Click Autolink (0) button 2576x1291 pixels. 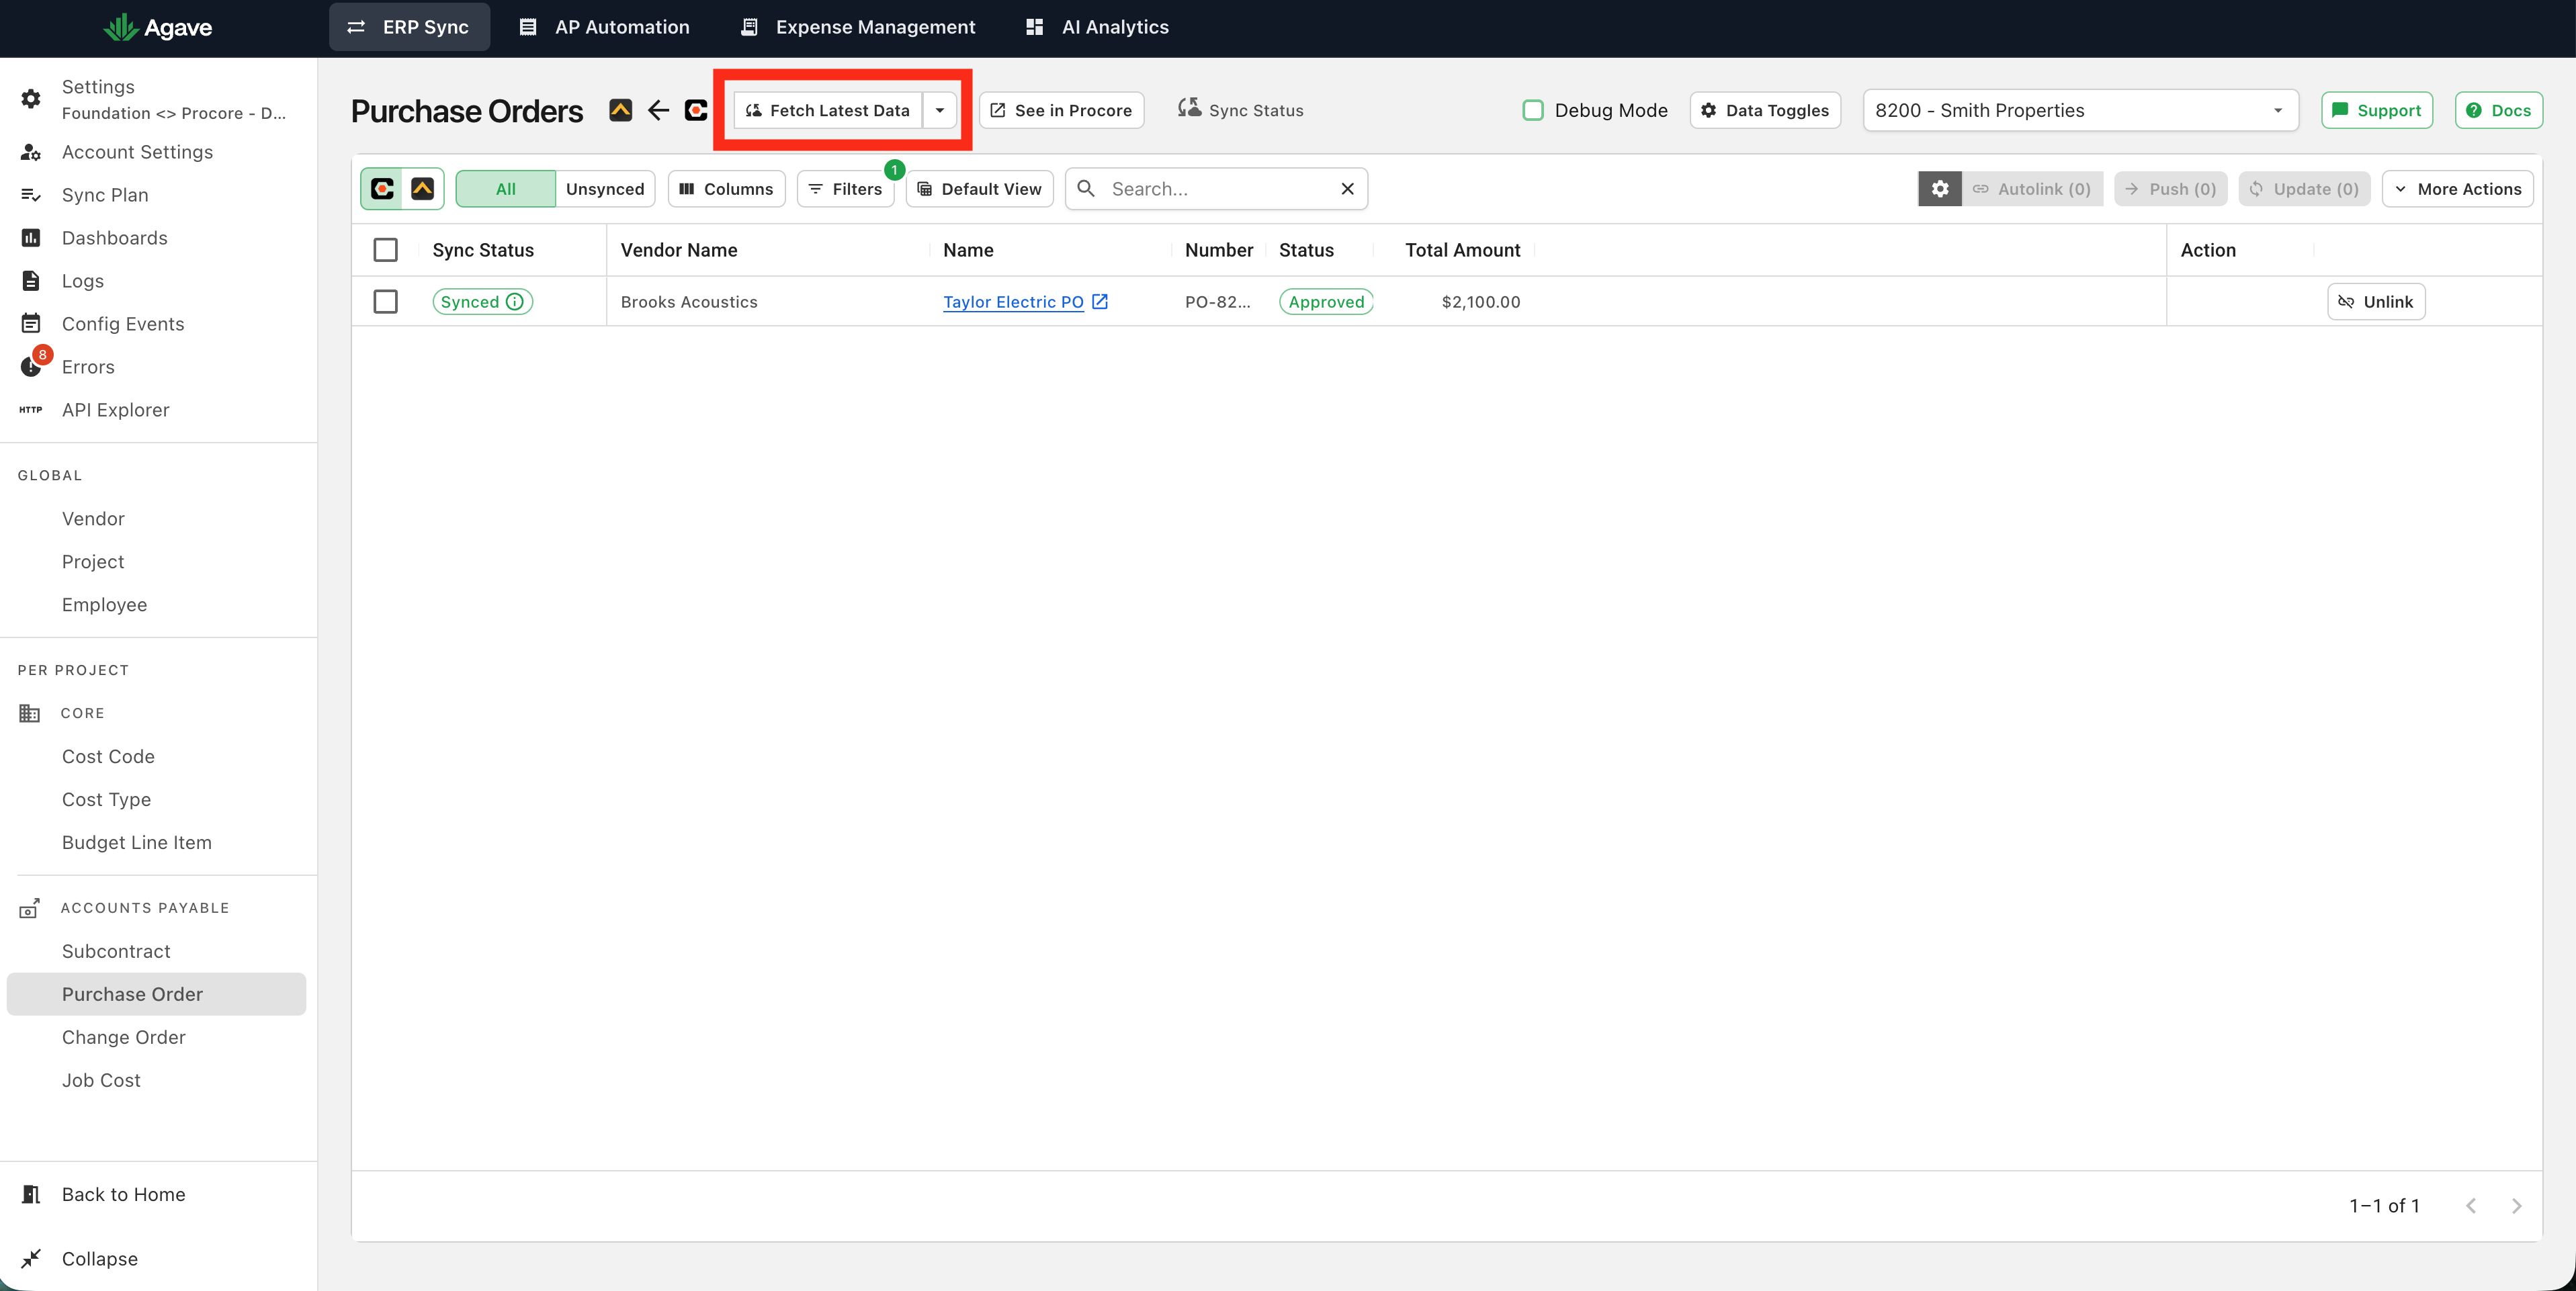point(2032,189)
